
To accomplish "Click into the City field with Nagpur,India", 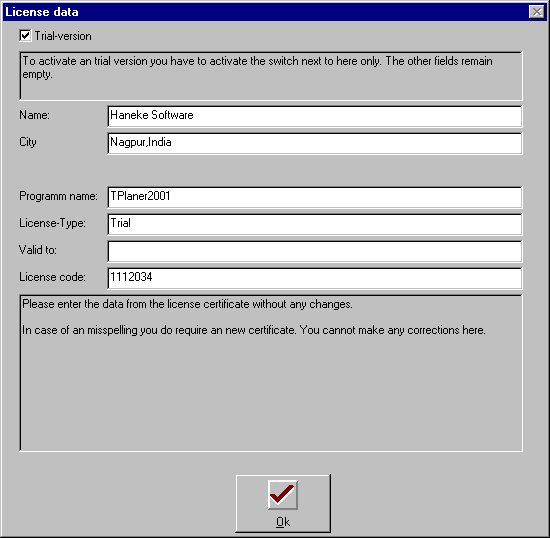I will (315, 143).
